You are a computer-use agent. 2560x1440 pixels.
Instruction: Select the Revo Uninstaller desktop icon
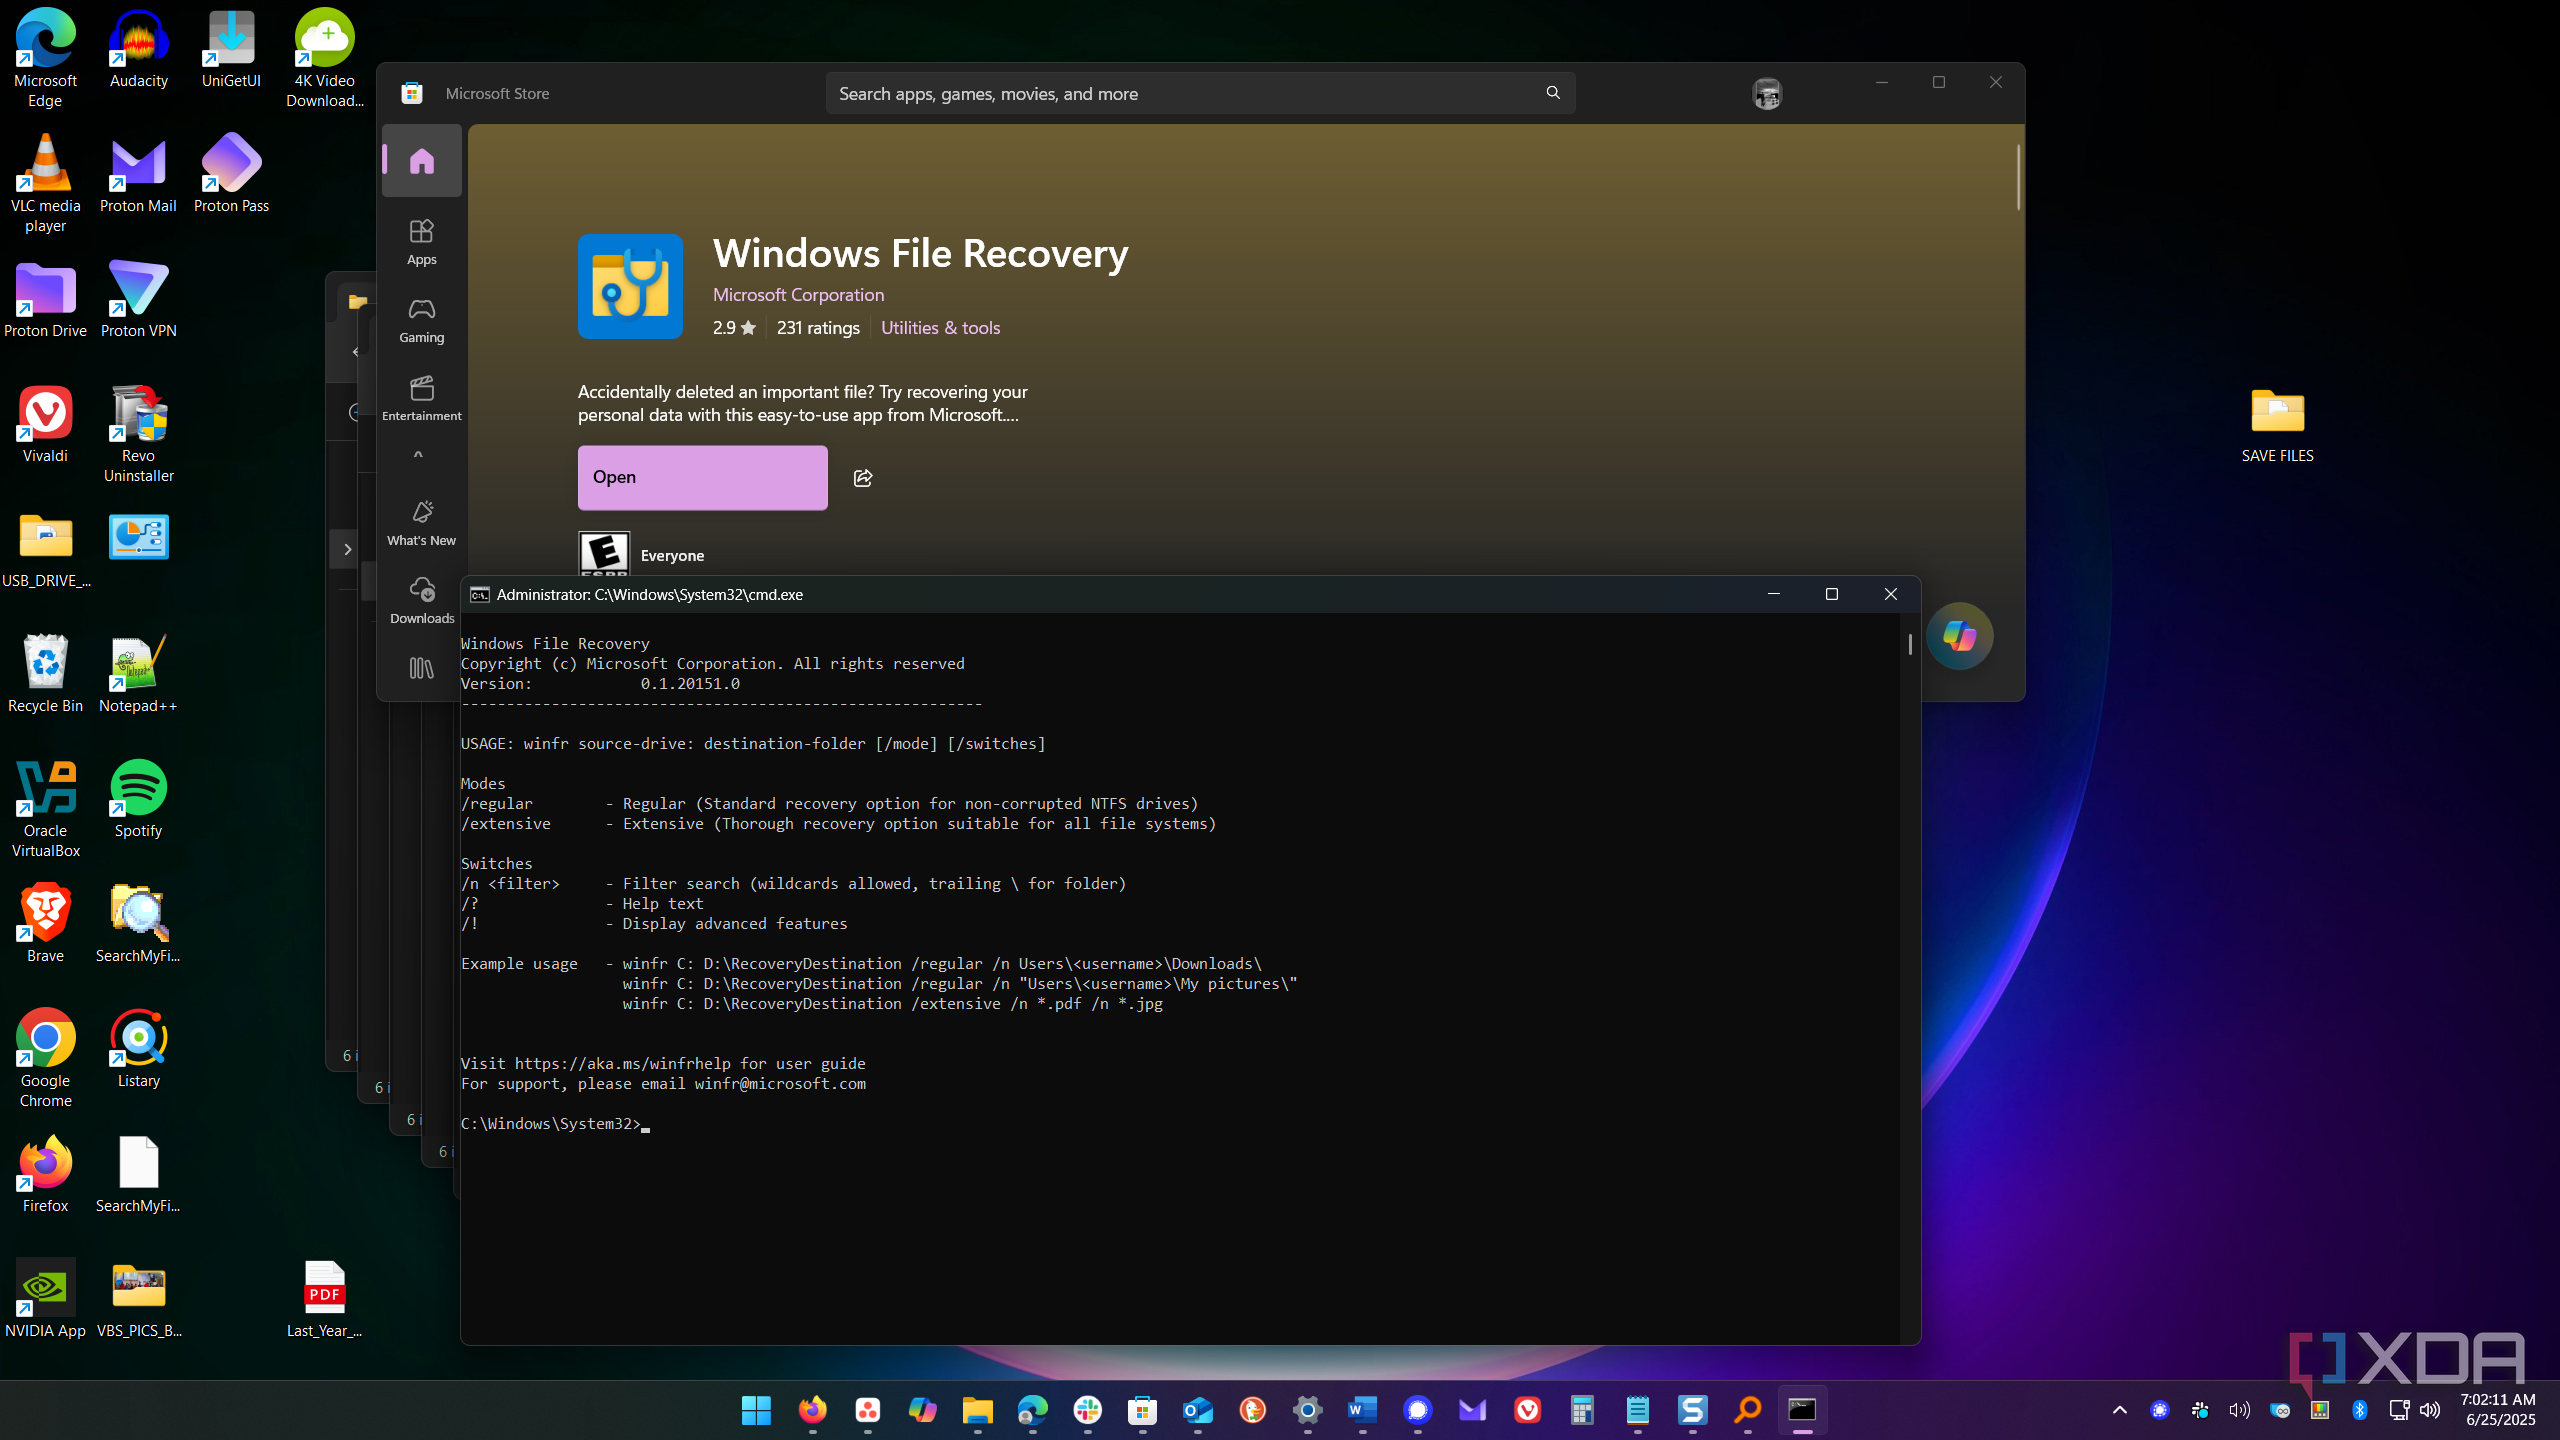[138, 435]
